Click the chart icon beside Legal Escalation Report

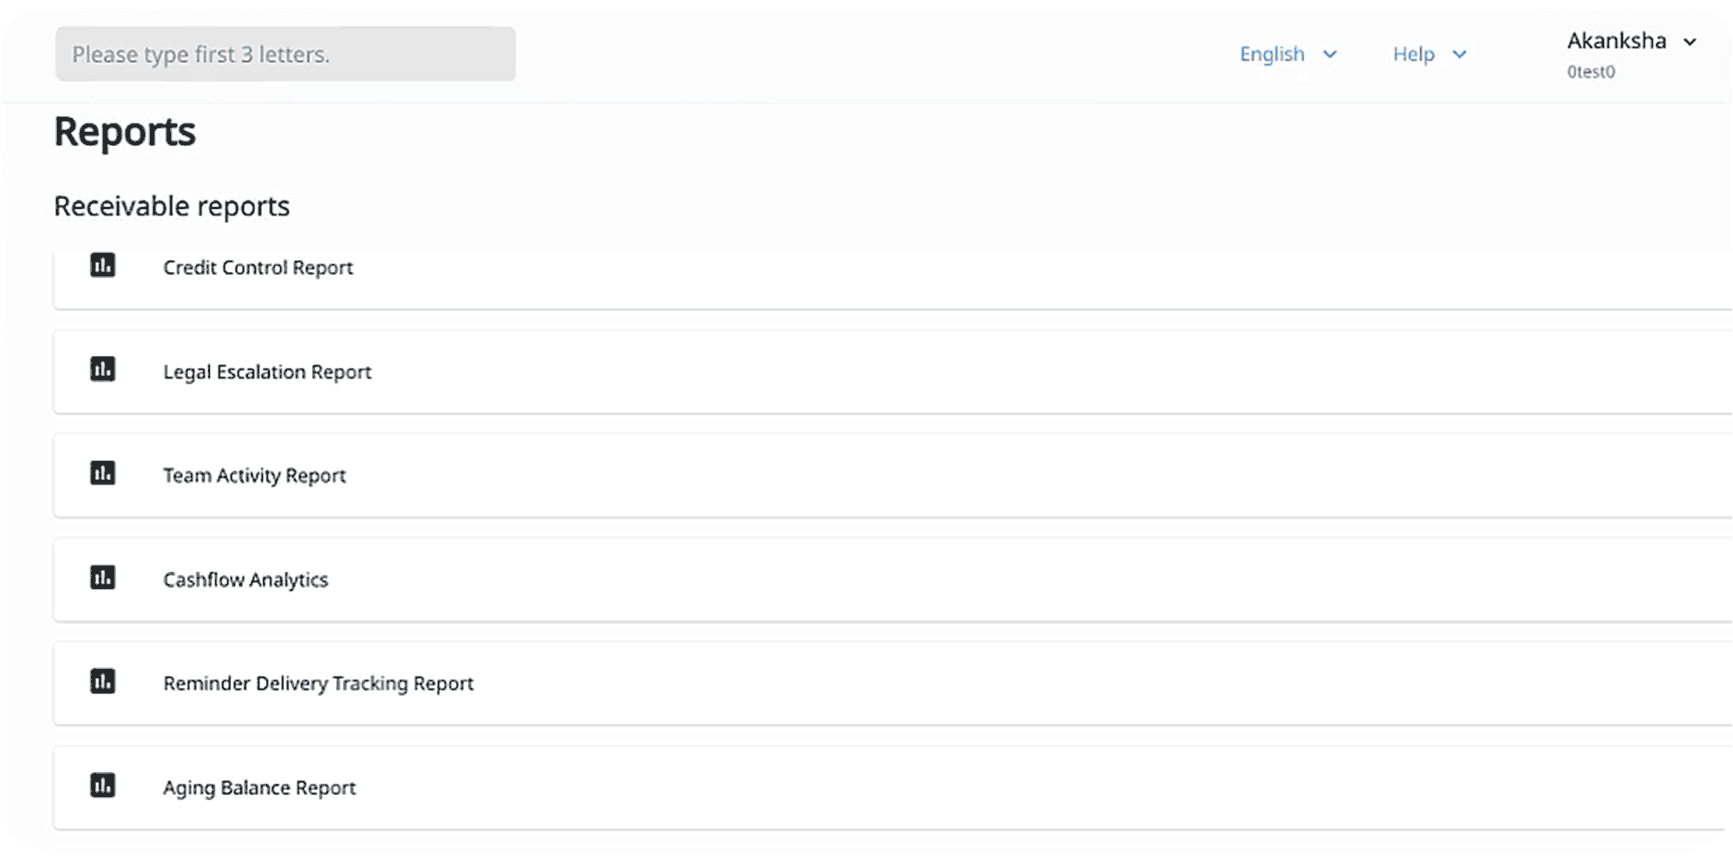103,369
